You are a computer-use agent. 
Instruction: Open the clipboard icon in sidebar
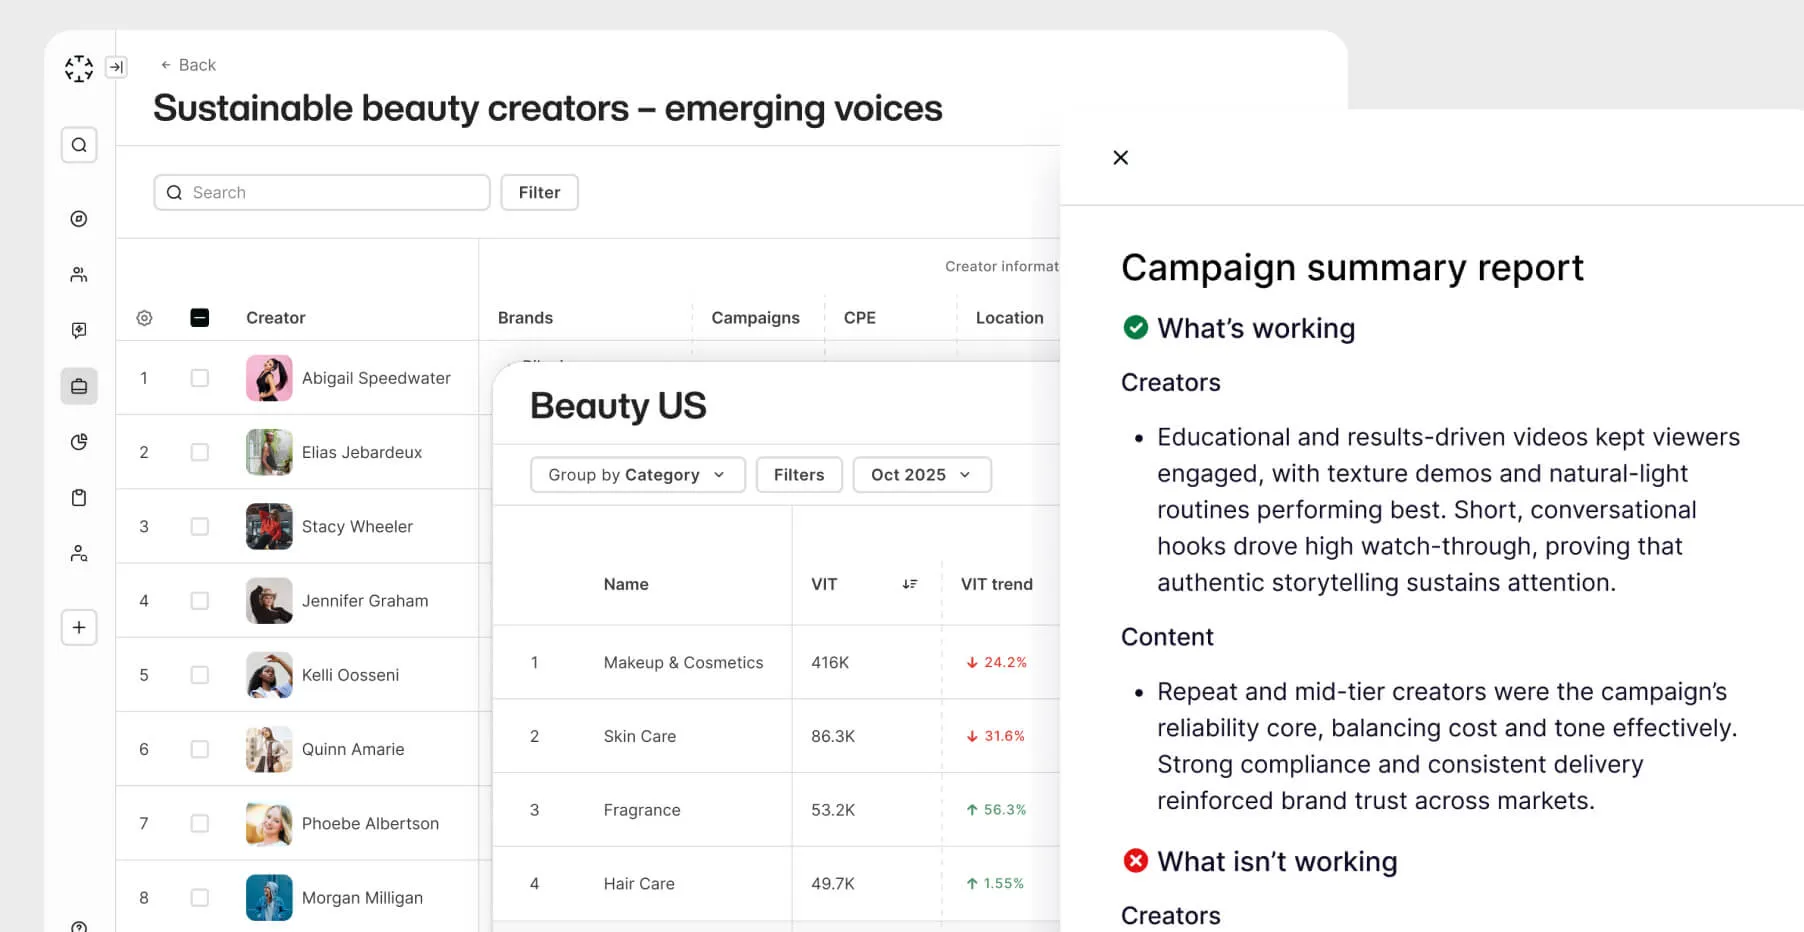79,498
